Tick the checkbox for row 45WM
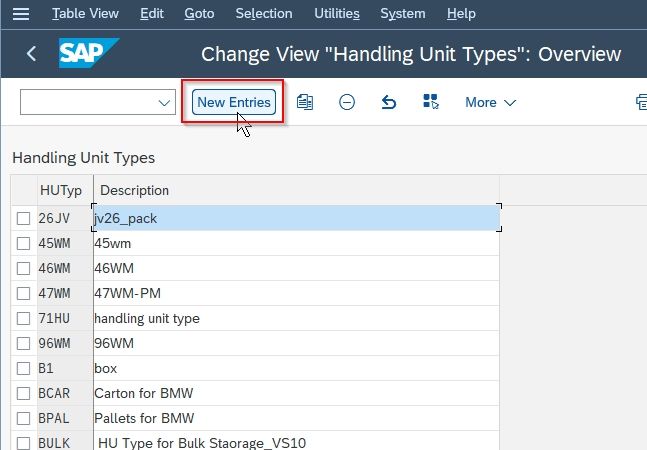The width and height of the screenshot is (647, 450). tap(24, 243)
